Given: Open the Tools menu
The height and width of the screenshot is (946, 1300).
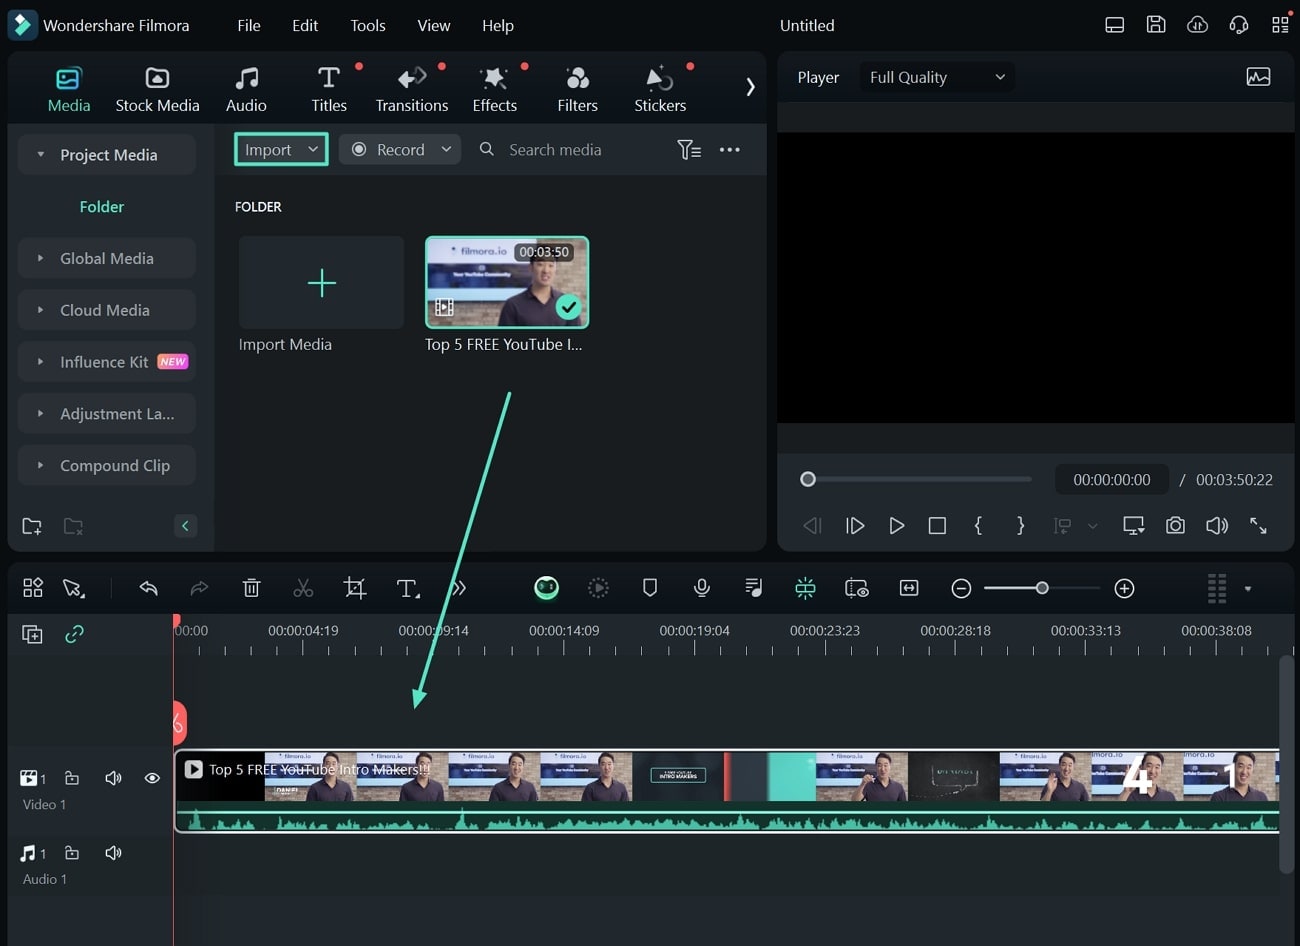Looking at the screenshot, I should pyautogui.click(x=368, y=25).
